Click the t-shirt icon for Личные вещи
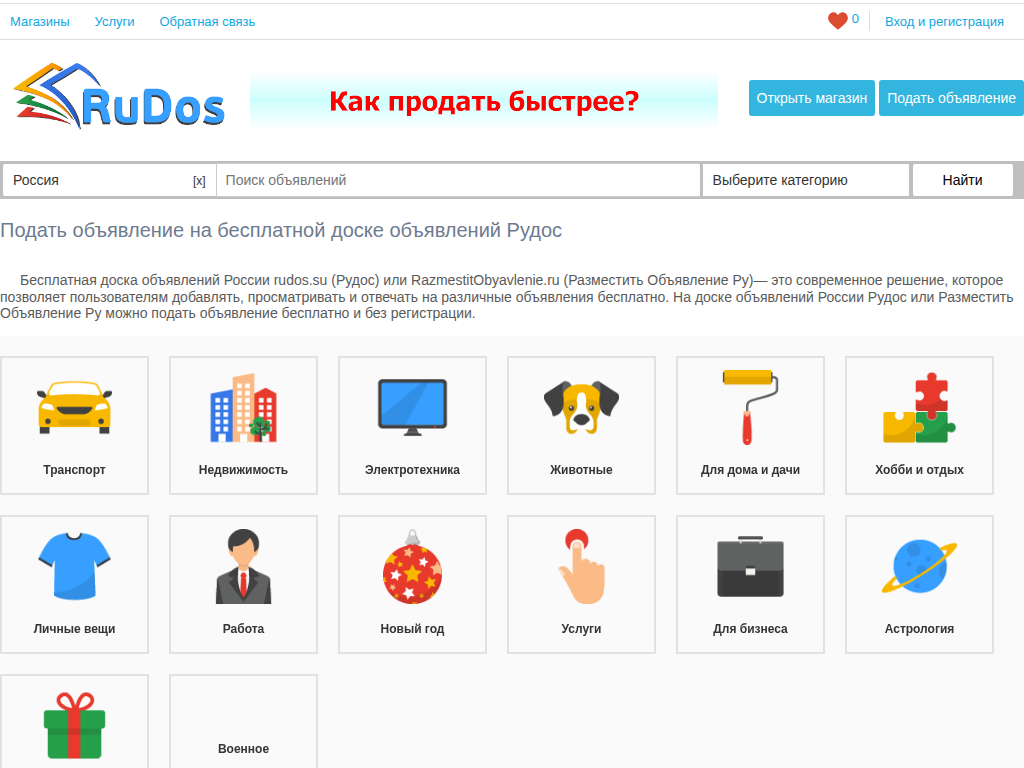 tap(74, 565)
